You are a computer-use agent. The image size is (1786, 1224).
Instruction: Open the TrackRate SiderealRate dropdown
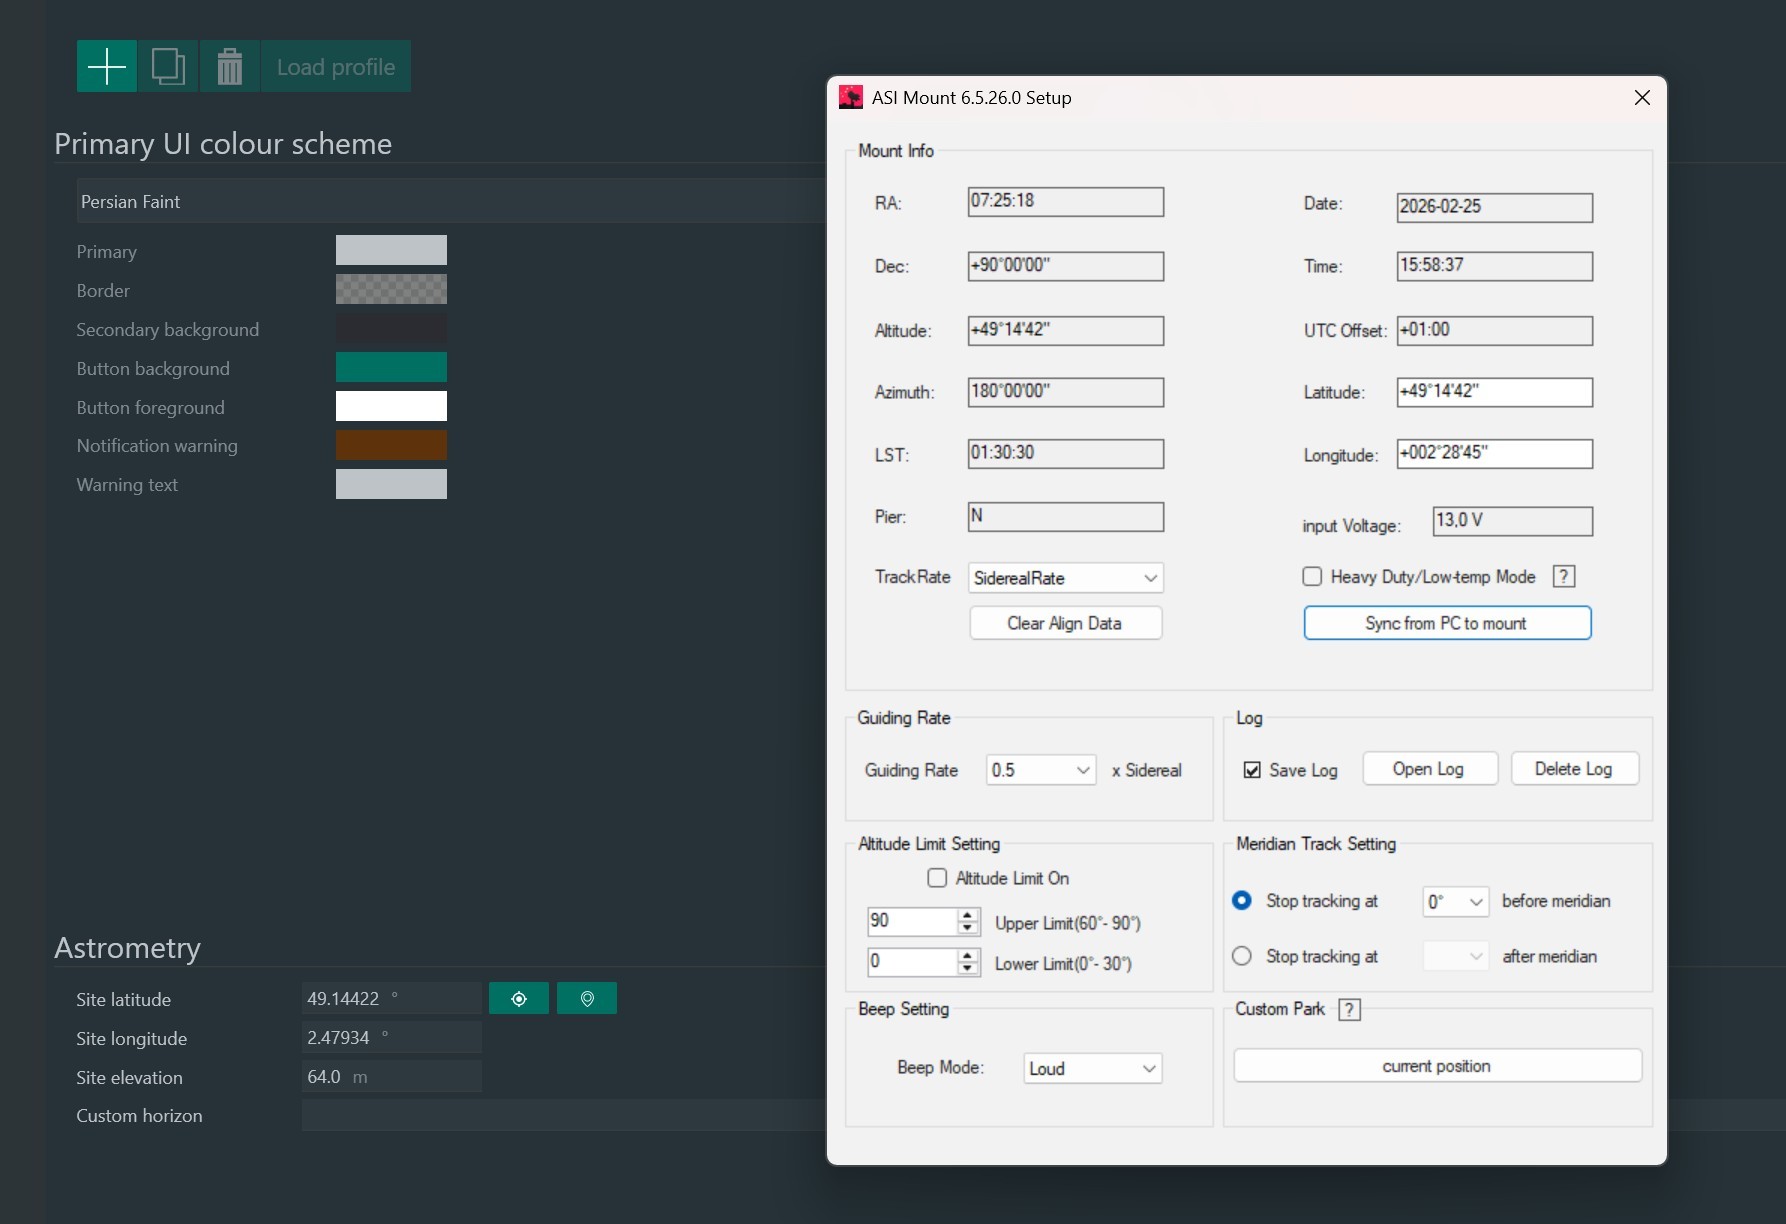click(x=1066, y=578)
